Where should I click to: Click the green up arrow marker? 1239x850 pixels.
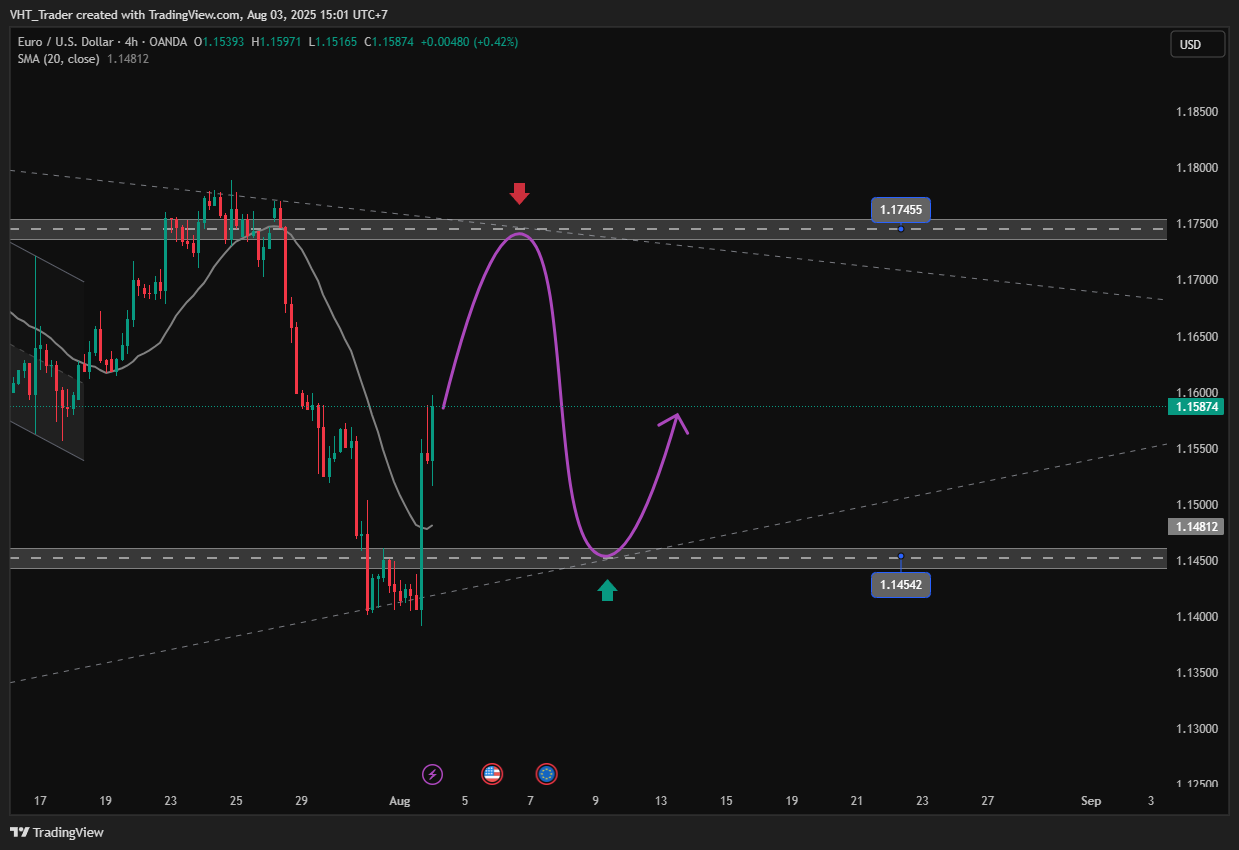[x=607, y=590]
